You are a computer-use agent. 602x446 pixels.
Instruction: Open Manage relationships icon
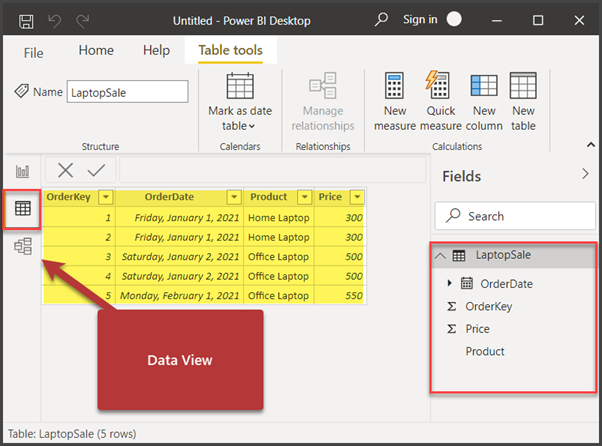click(323, 85)
